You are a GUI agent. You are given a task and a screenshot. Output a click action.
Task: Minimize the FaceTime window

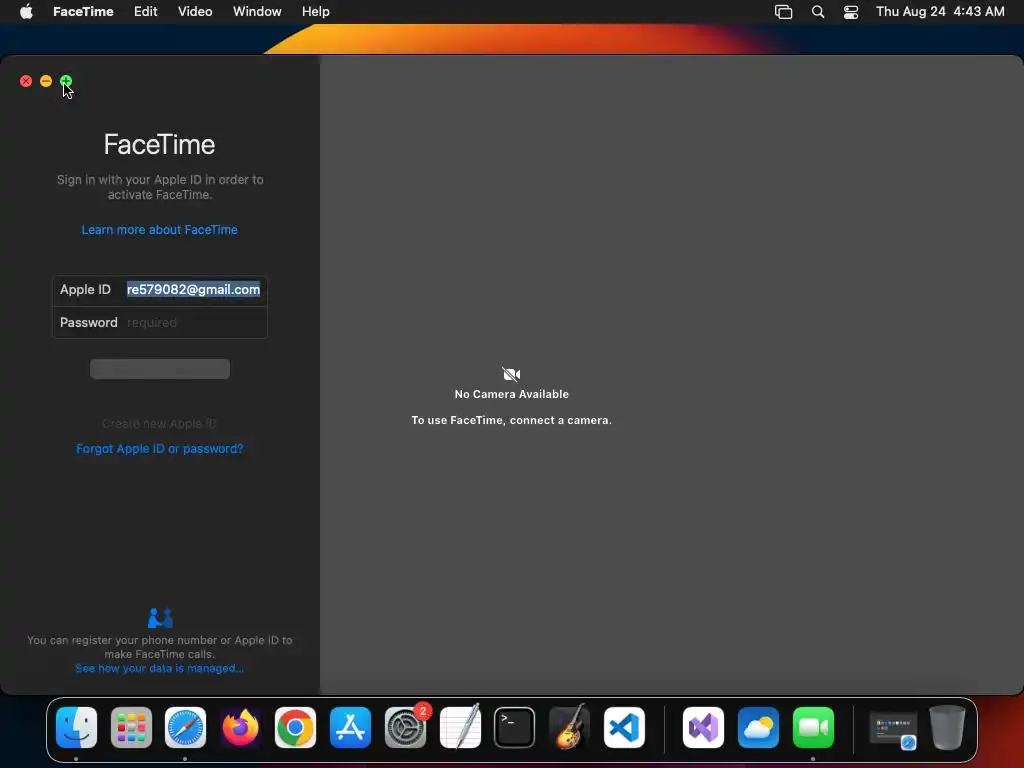(46, 81)
